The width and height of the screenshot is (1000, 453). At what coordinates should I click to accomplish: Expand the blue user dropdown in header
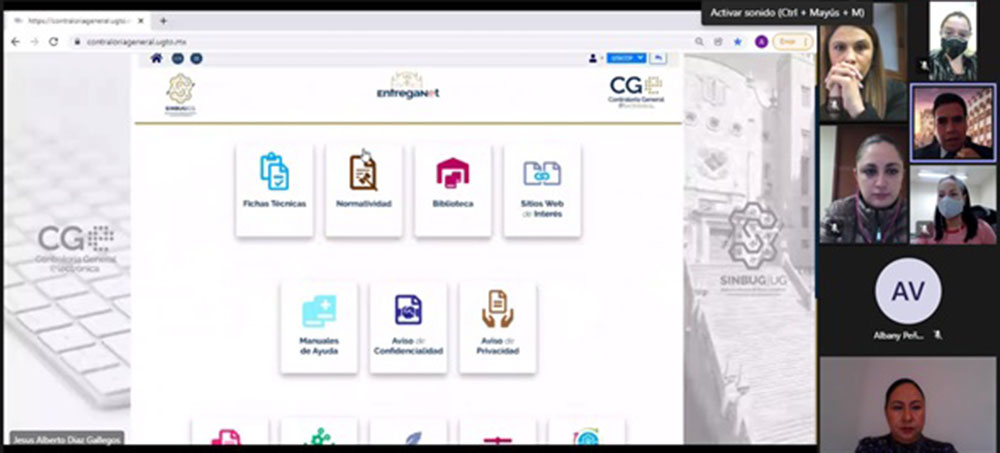pyautogui.click(x=627, y=58)
